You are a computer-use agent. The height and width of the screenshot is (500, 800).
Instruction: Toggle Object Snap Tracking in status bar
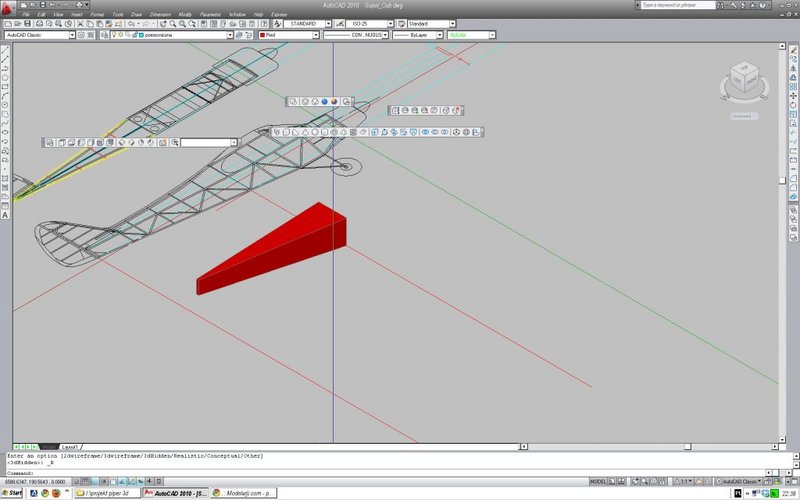tap(122, 481)
